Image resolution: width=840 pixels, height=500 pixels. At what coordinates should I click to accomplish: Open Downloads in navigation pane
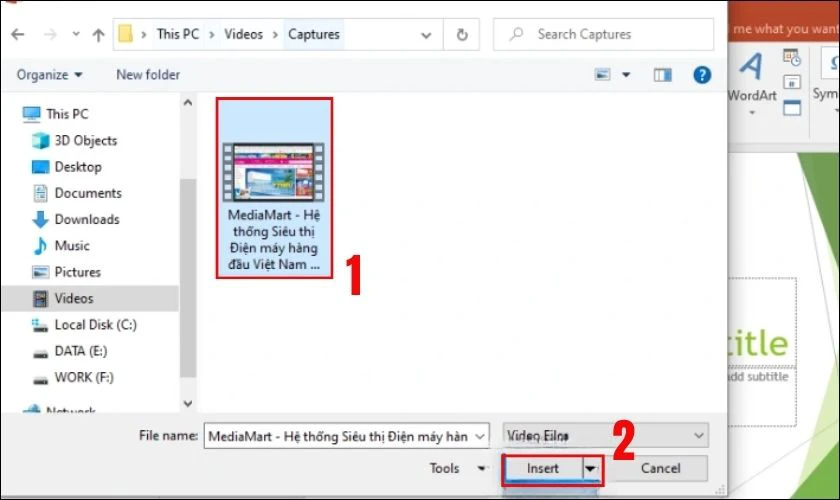coord(76,219)
